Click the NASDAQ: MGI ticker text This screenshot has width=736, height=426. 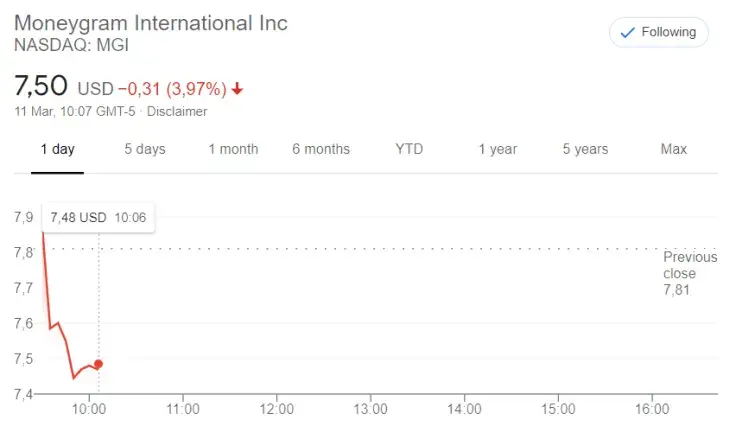tap(71, 45)
